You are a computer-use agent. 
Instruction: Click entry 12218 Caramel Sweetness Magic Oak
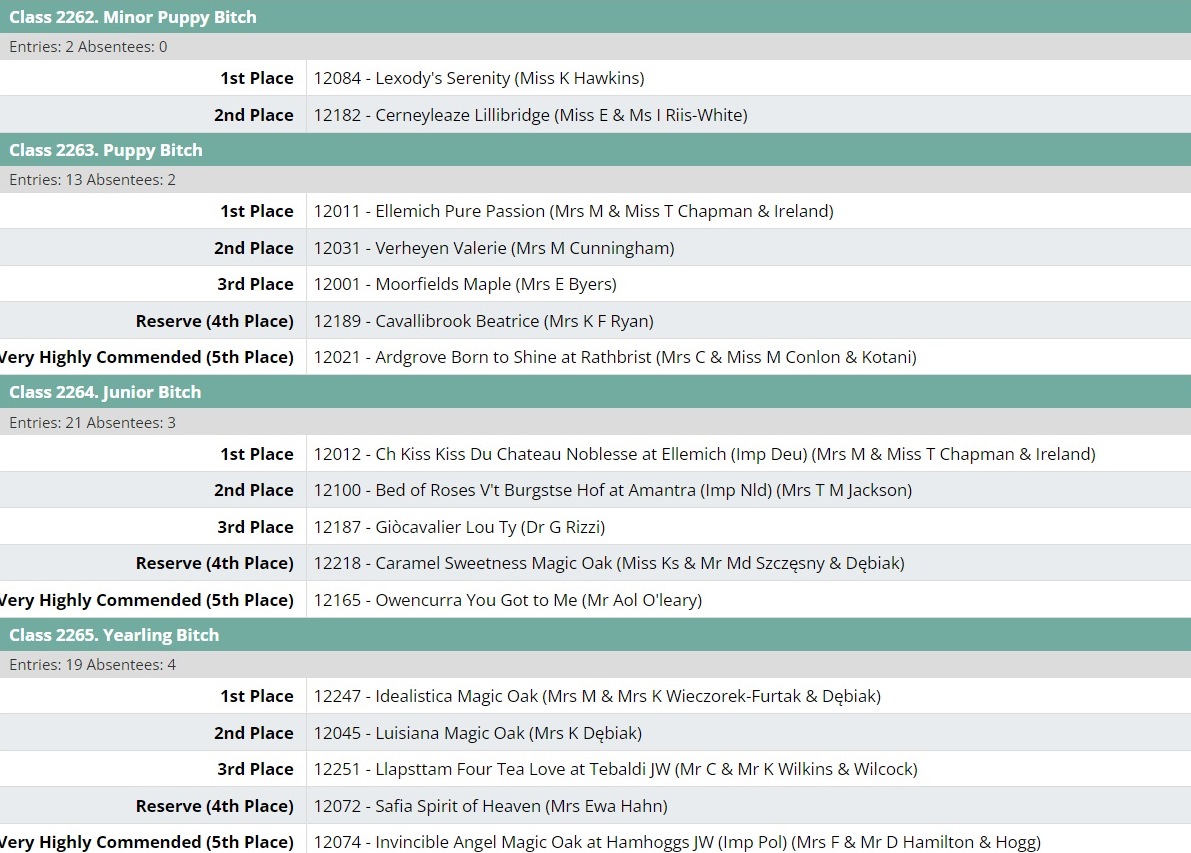coord(609,563)
